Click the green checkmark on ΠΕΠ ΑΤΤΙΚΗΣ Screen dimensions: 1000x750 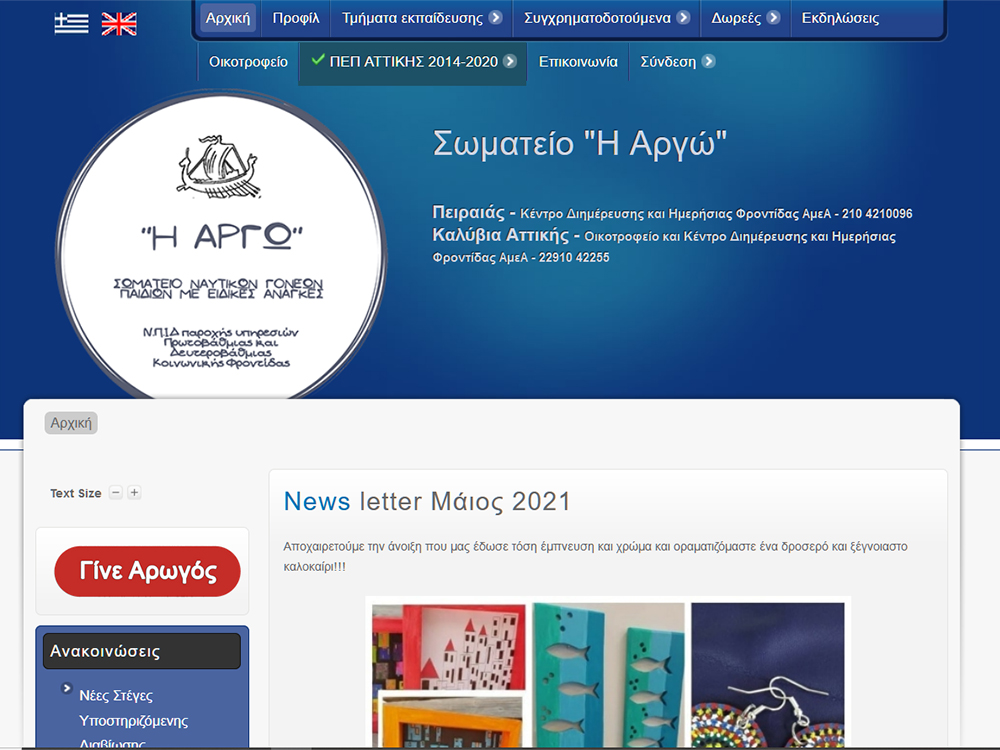coord(318,59)
